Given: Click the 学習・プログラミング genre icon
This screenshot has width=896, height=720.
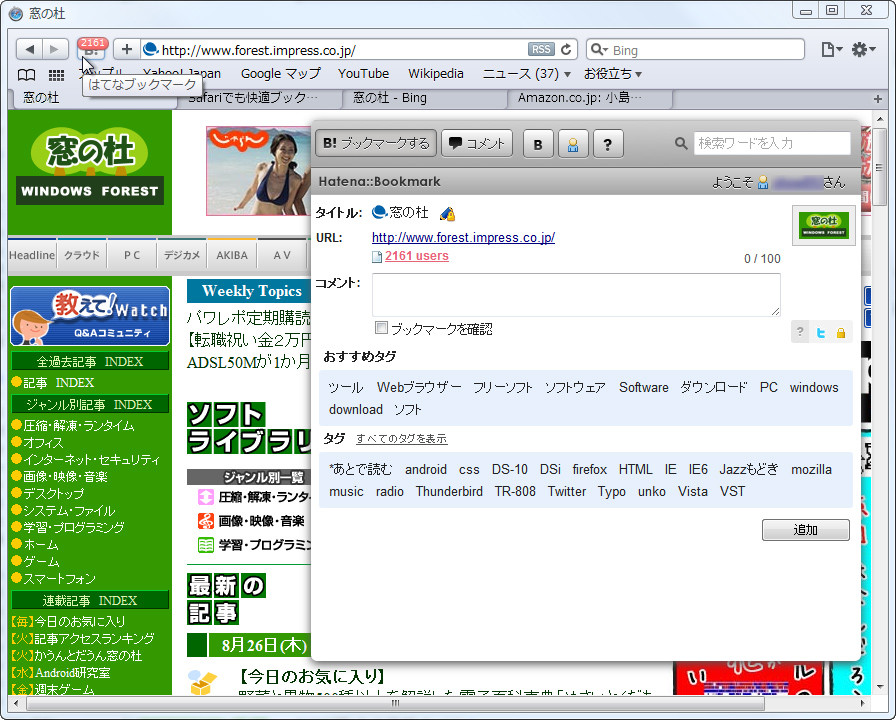Looking at the screenshot, I should pyautogui.click(x=205, y=545).
